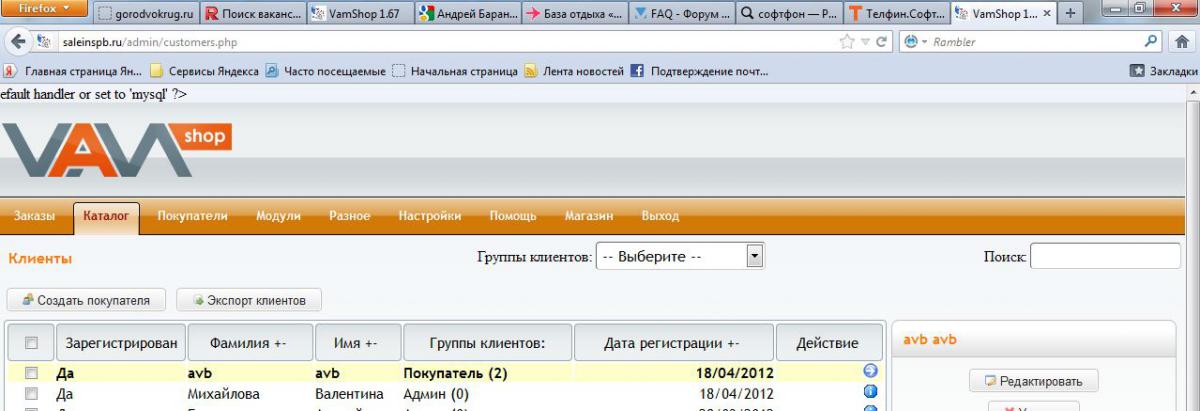Tick the checkbox for Михайлова row
The width and height of the screenshot is (1200, 411).
coord(31,394)
